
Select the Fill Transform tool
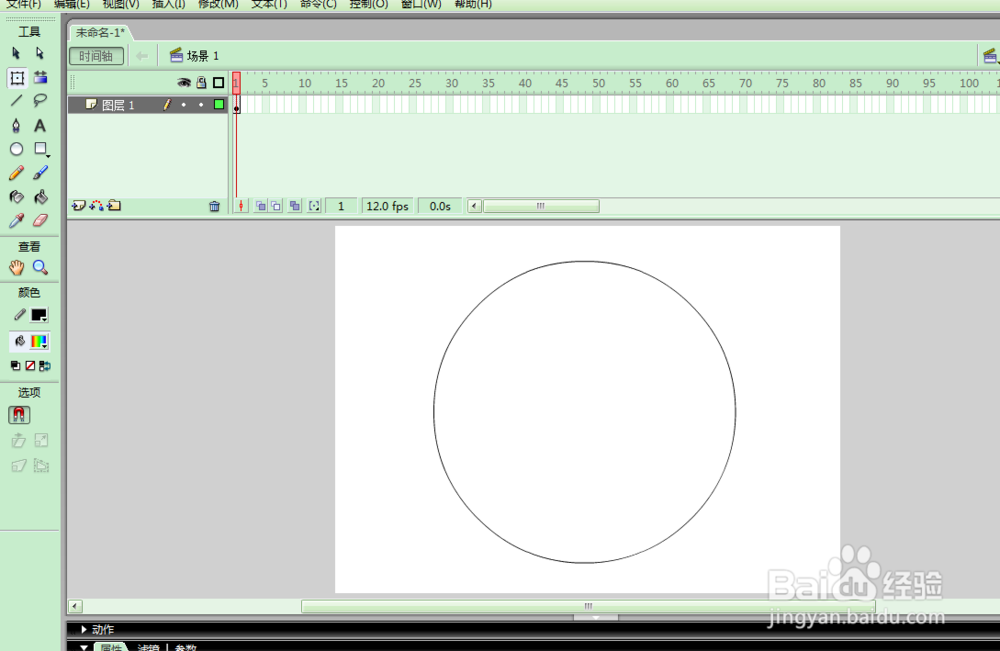coord(41,78)
